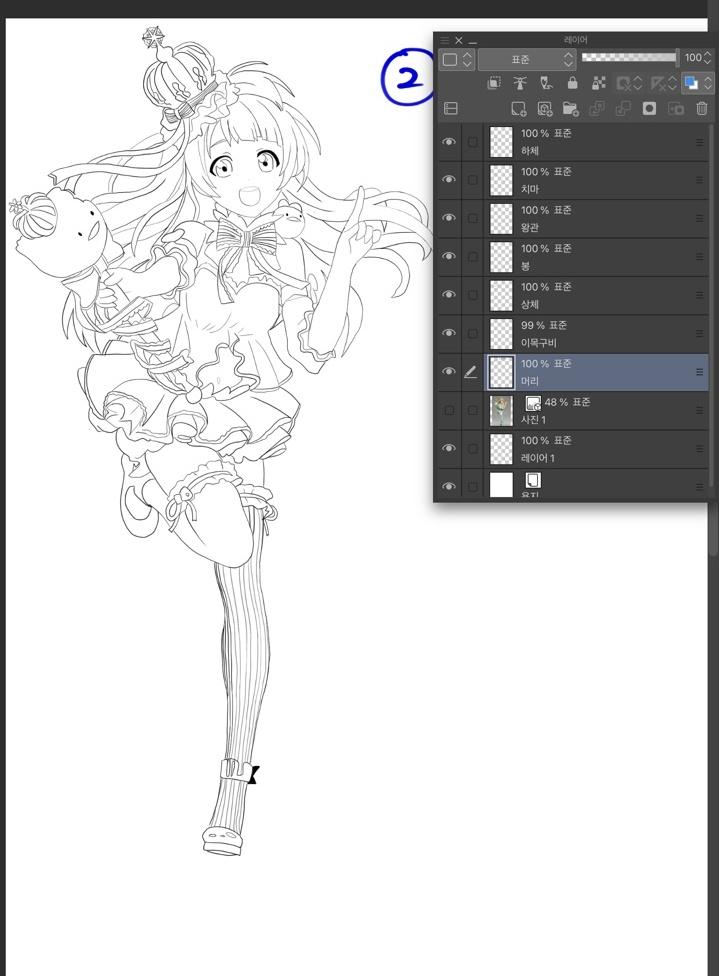
Task: Click apply mask to layer icon
Action: click(675, 109)
